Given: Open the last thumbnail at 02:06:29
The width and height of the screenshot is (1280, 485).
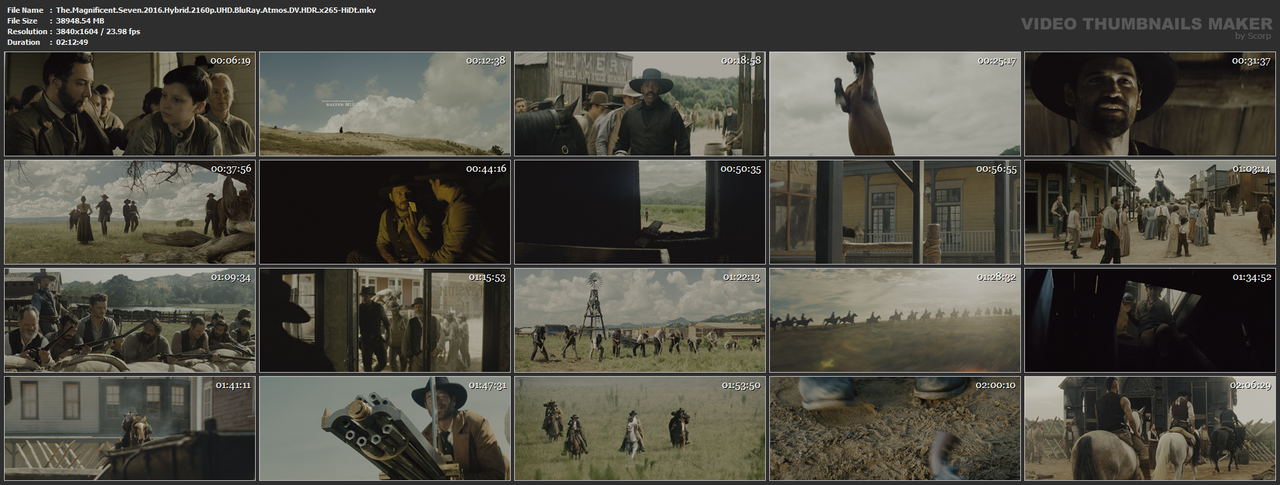Looking at the screenshot, I should point(1150,427).
